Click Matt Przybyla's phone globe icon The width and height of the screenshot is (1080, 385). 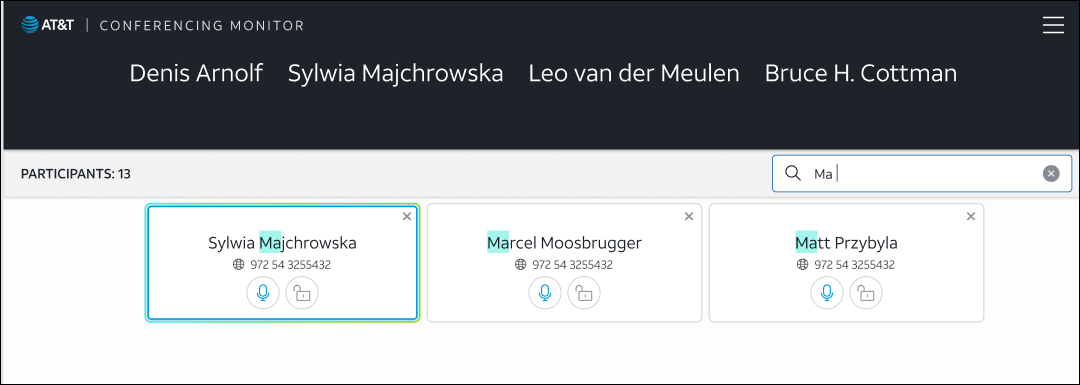(x=802, y=264)
